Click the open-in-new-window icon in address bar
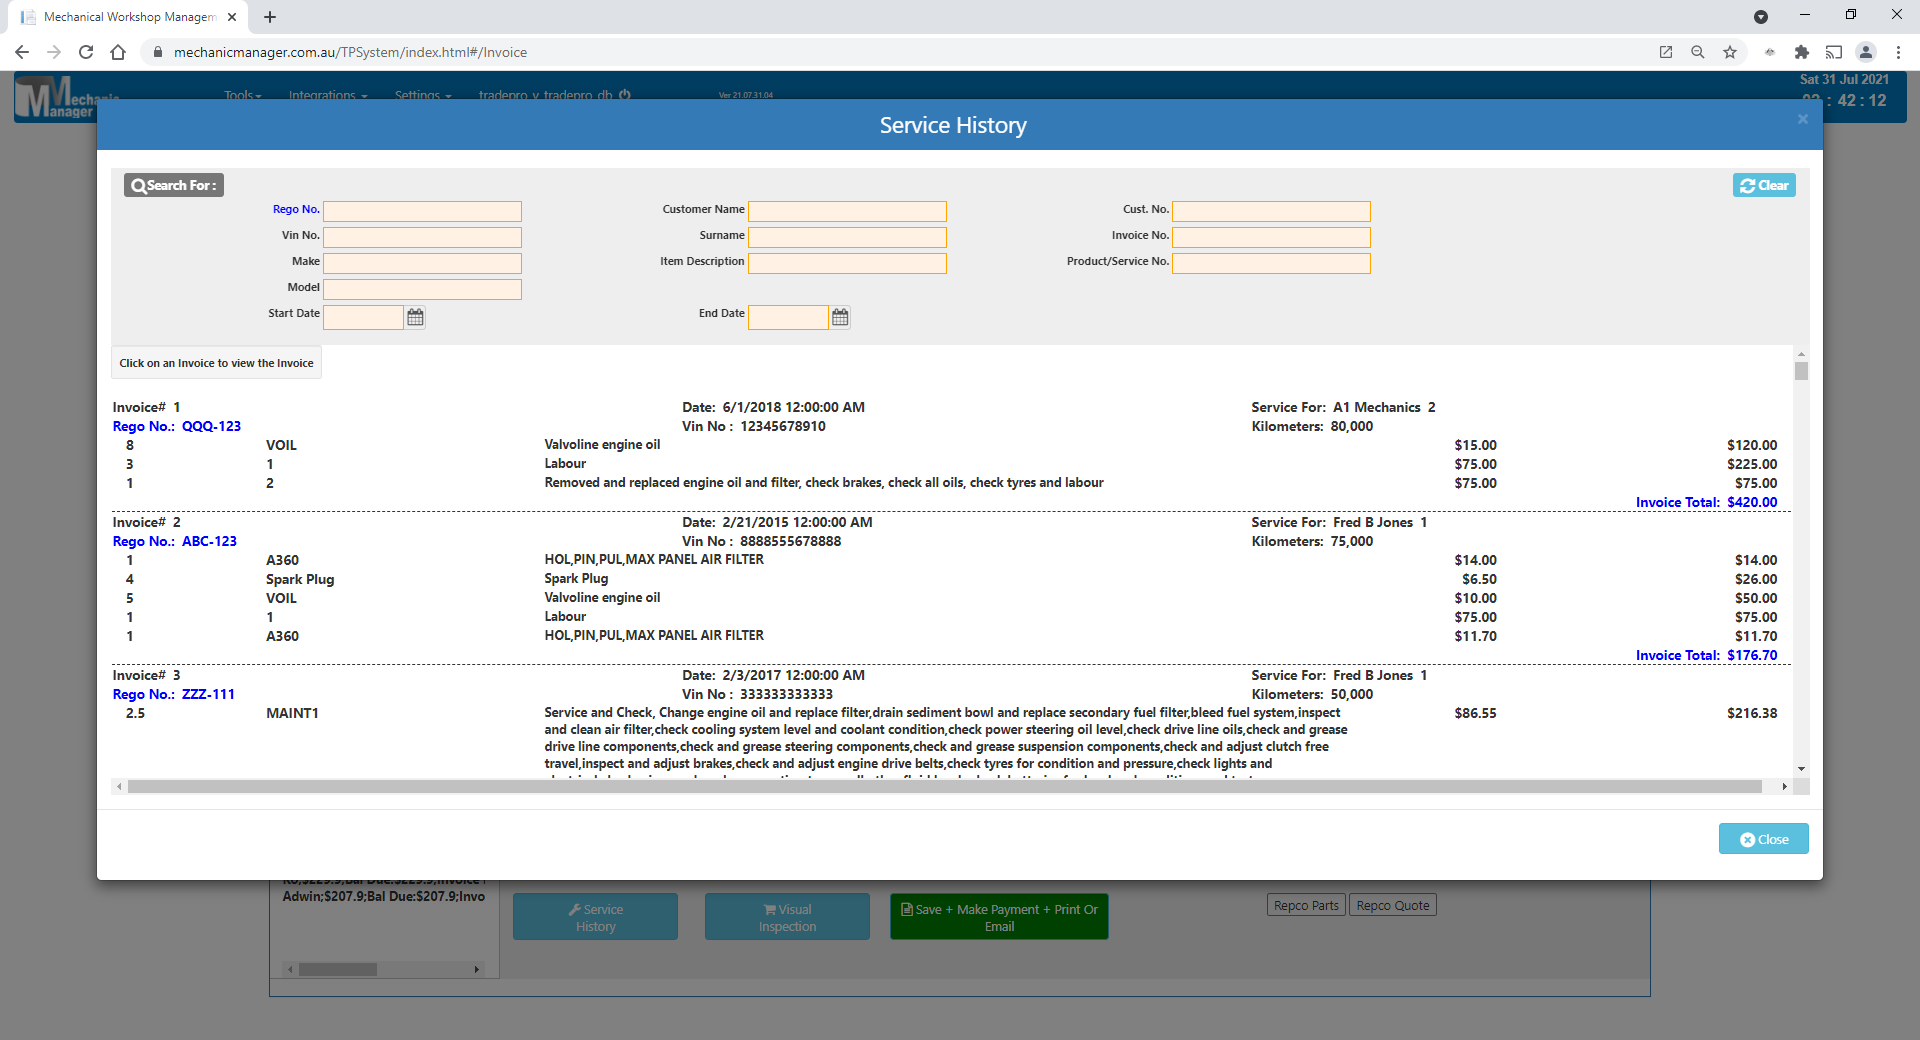Image resolution: width=1920 pixels, height=1040 pixels. (1665, 52)
